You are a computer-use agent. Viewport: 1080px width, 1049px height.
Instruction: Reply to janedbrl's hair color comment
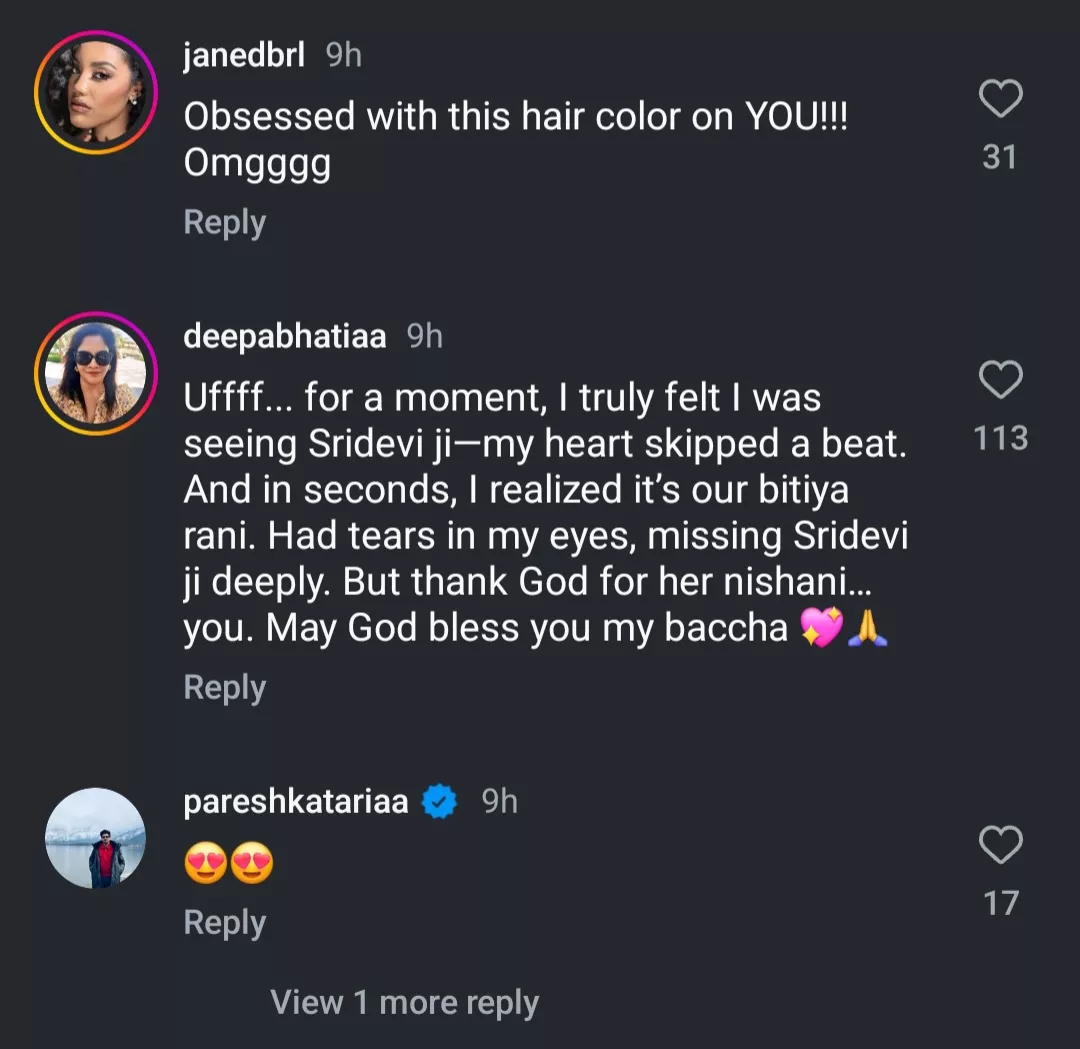pos(224,222)
